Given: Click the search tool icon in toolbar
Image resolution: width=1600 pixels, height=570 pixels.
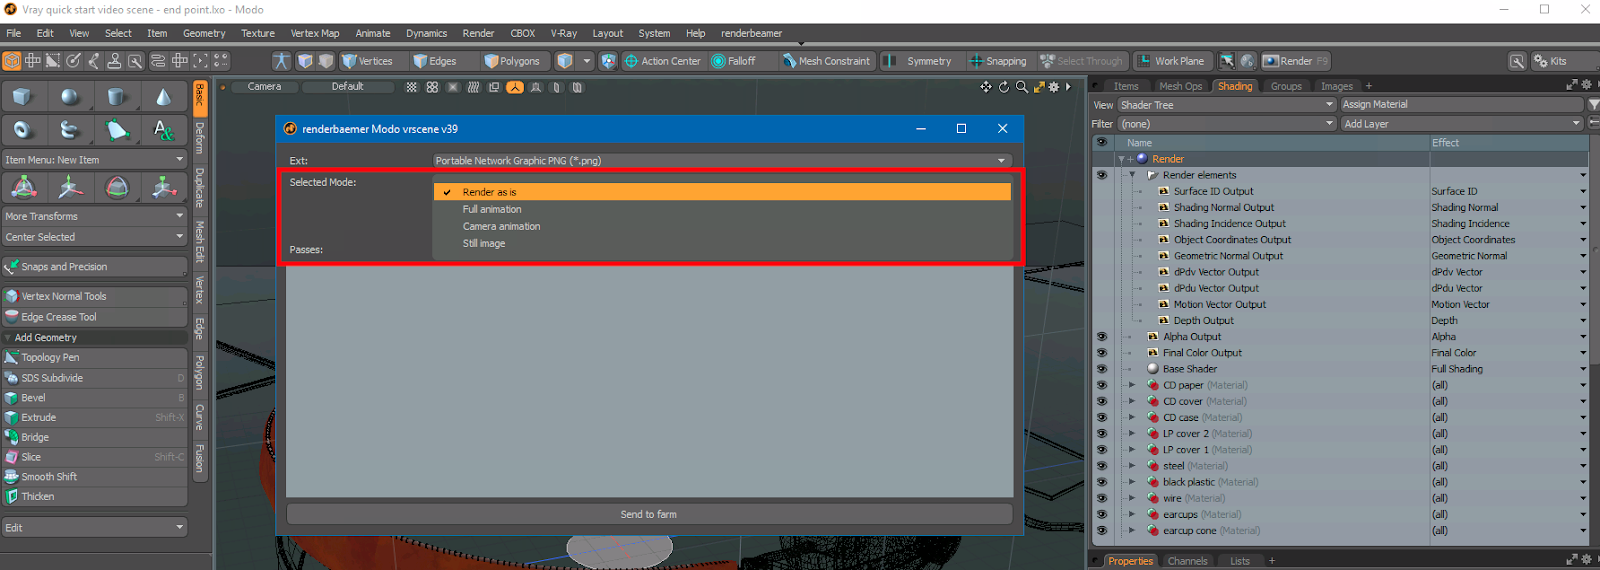Looking at the screenshot, I should pos(1517,61).
